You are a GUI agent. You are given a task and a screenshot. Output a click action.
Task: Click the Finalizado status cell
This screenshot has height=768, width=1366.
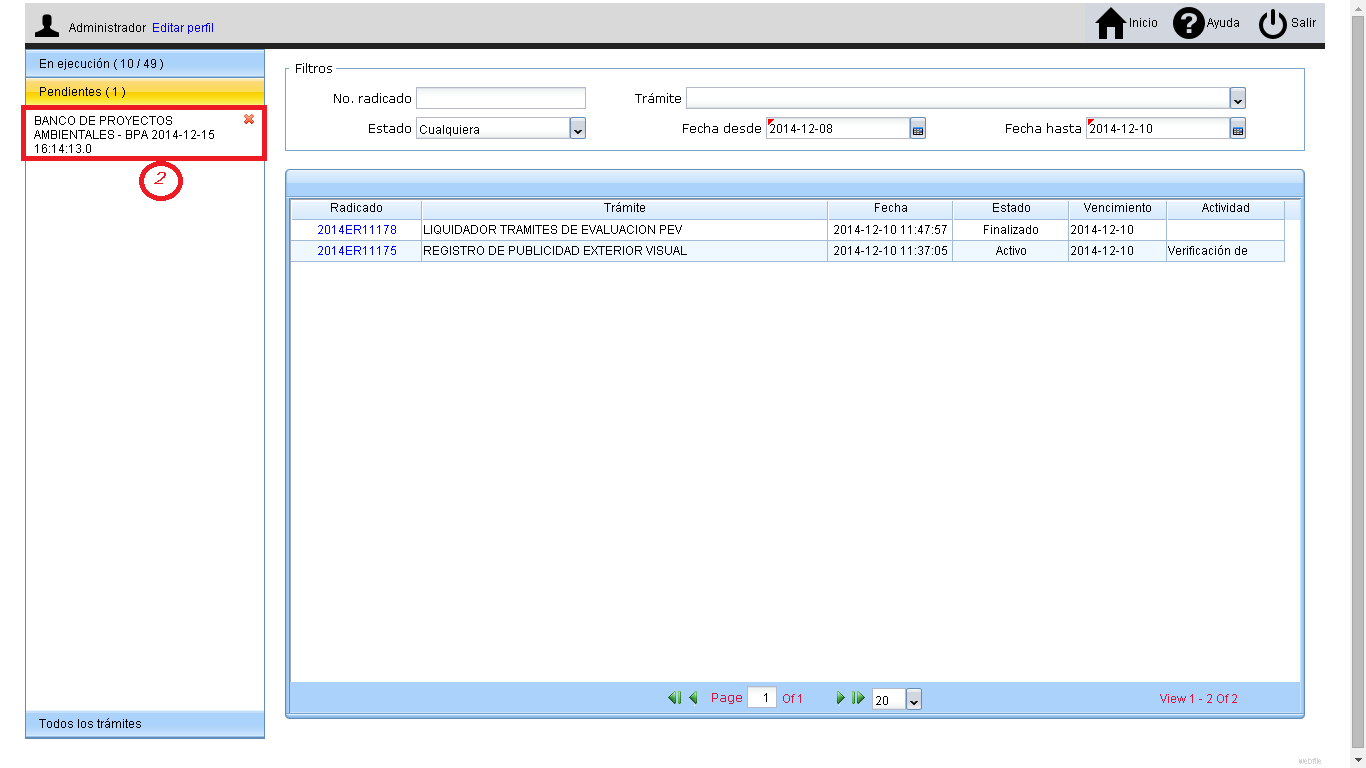1011,230
